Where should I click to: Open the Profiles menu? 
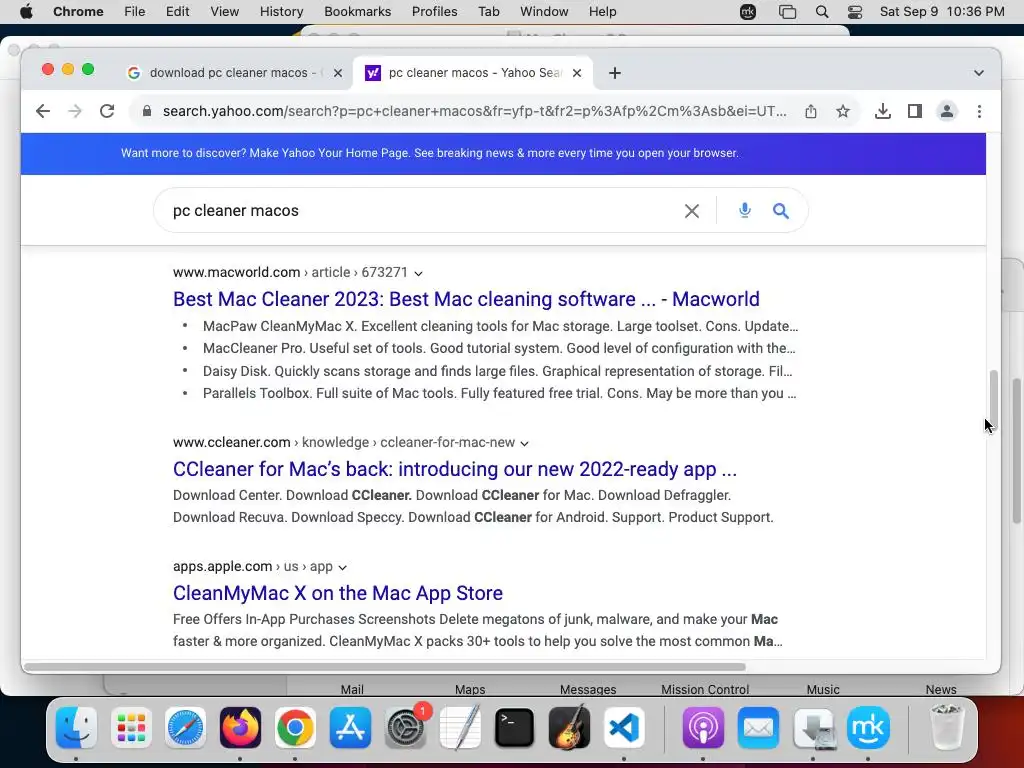pyautogui.click(x=434, y=12)
